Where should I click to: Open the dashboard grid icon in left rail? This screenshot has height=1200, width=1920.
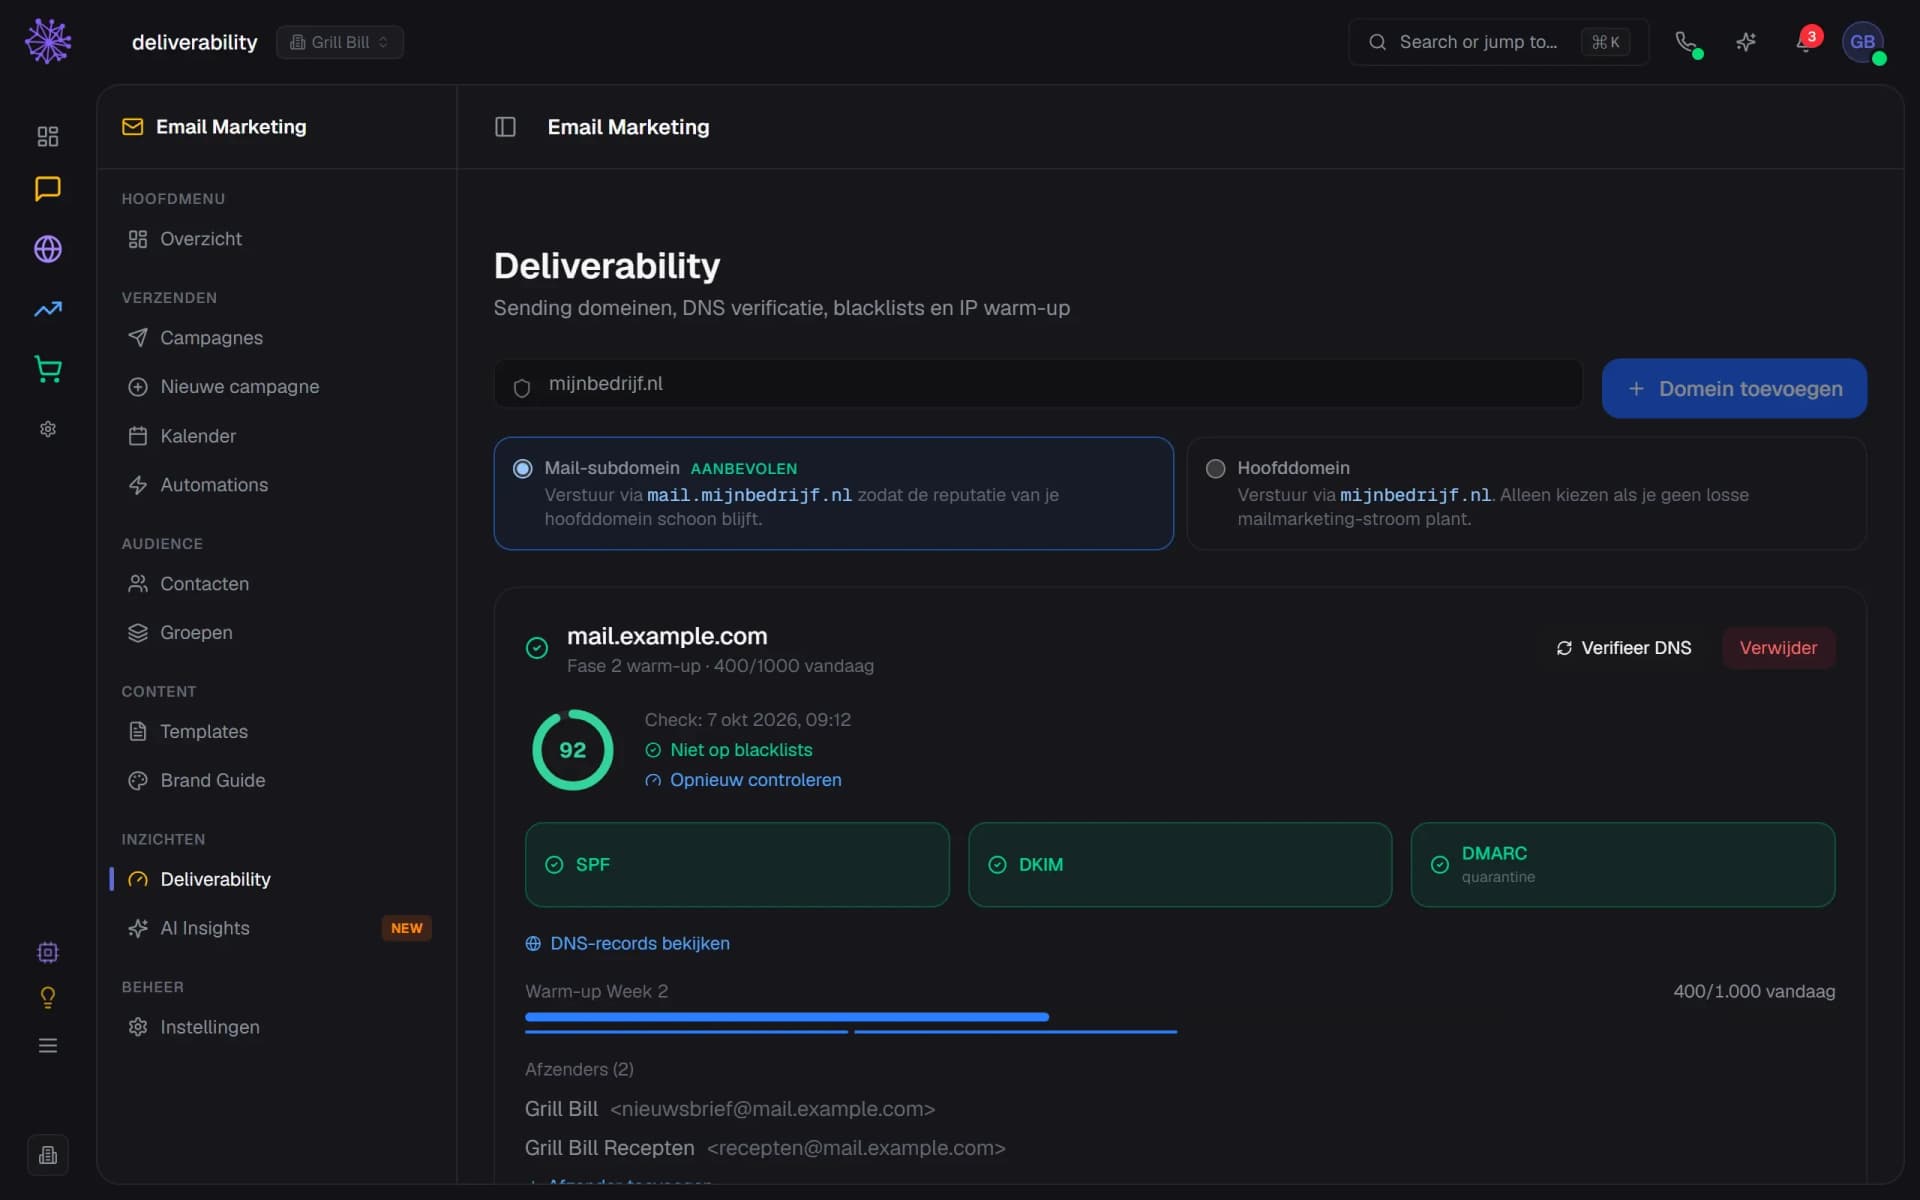(48, 136)
